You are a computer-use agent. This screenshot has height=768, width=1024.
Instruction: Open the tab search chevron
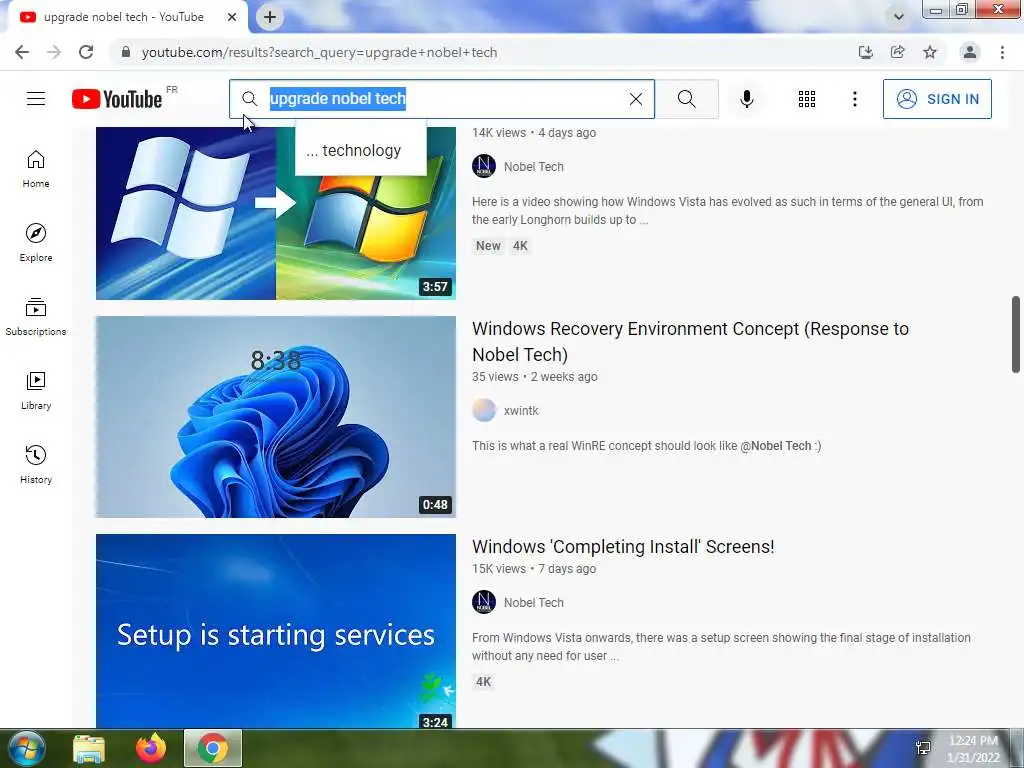(x=899, y=17)
